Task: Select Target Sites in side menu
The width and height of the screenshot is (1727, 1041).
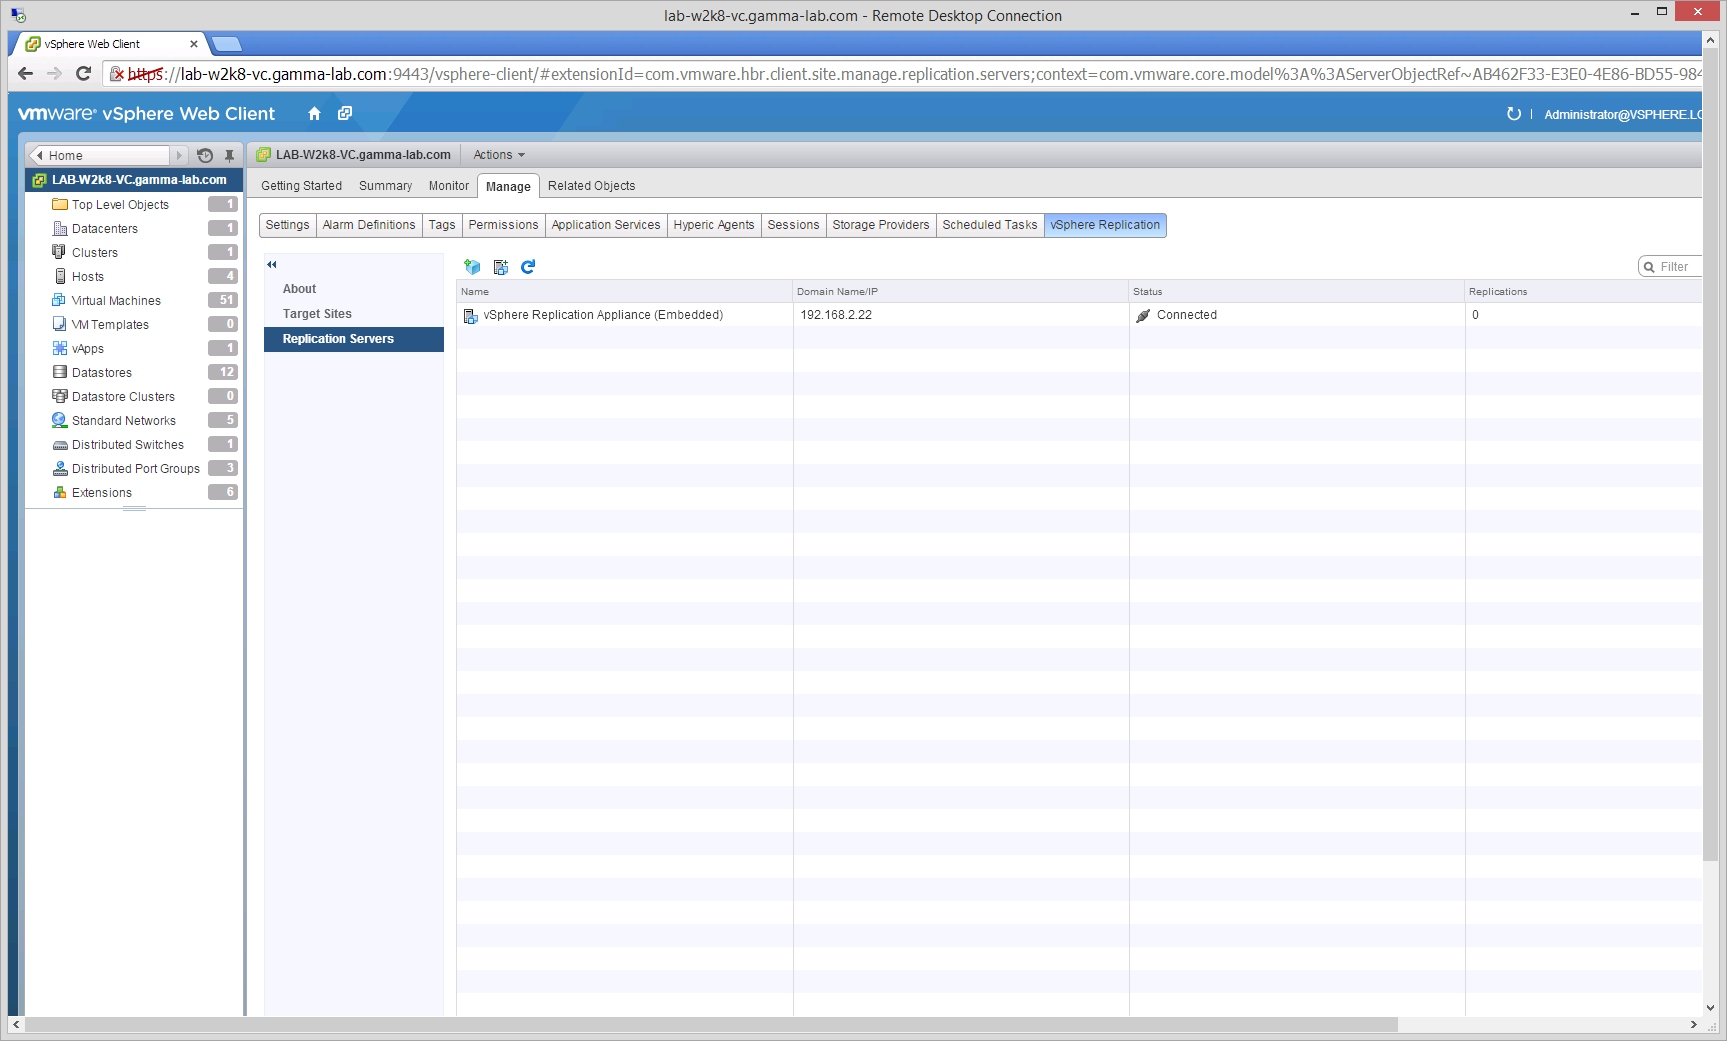Action: tap(317, 314)
